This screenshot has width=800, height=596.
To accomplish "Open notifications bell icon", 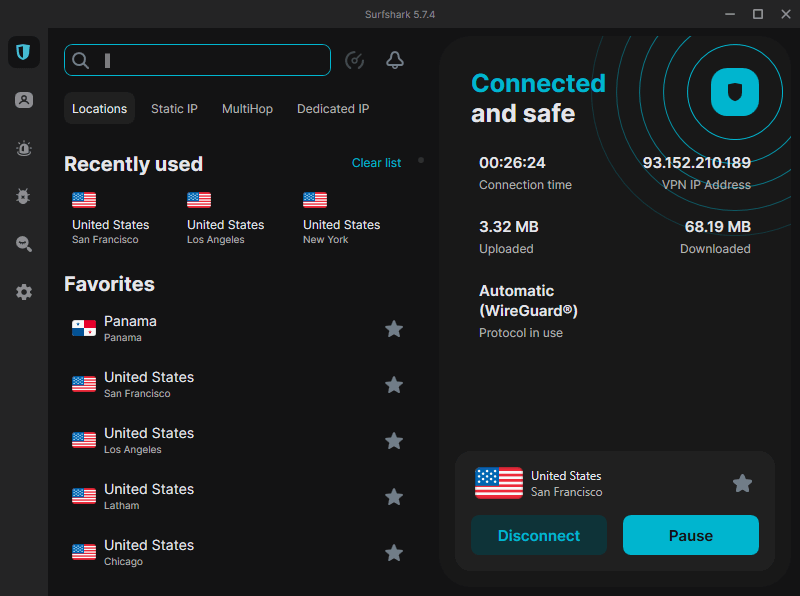I will pos(394,60).
